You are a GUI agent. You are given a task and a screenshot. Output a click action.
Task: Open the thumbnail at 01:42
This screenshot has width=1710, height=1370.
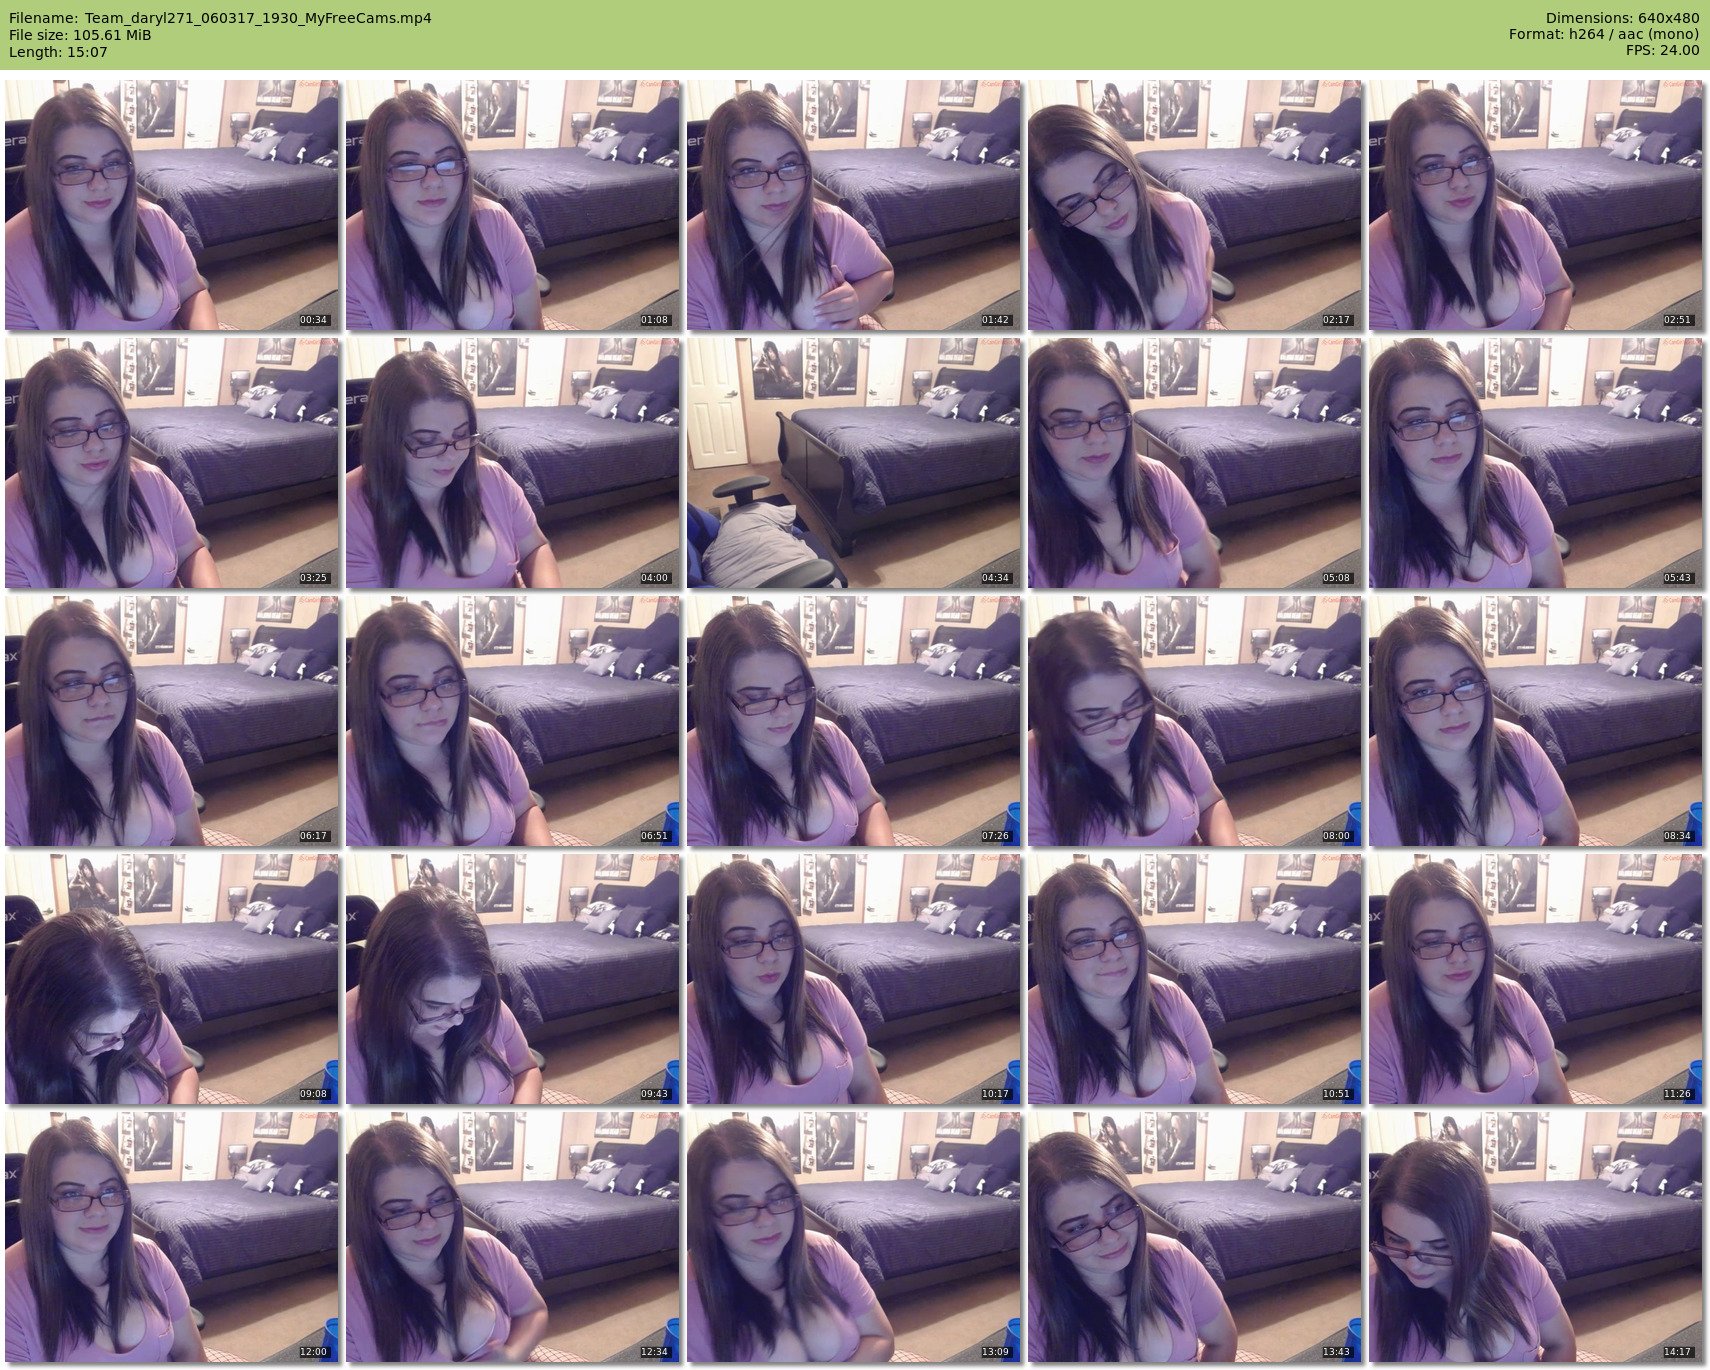click(x=854, y=205)
